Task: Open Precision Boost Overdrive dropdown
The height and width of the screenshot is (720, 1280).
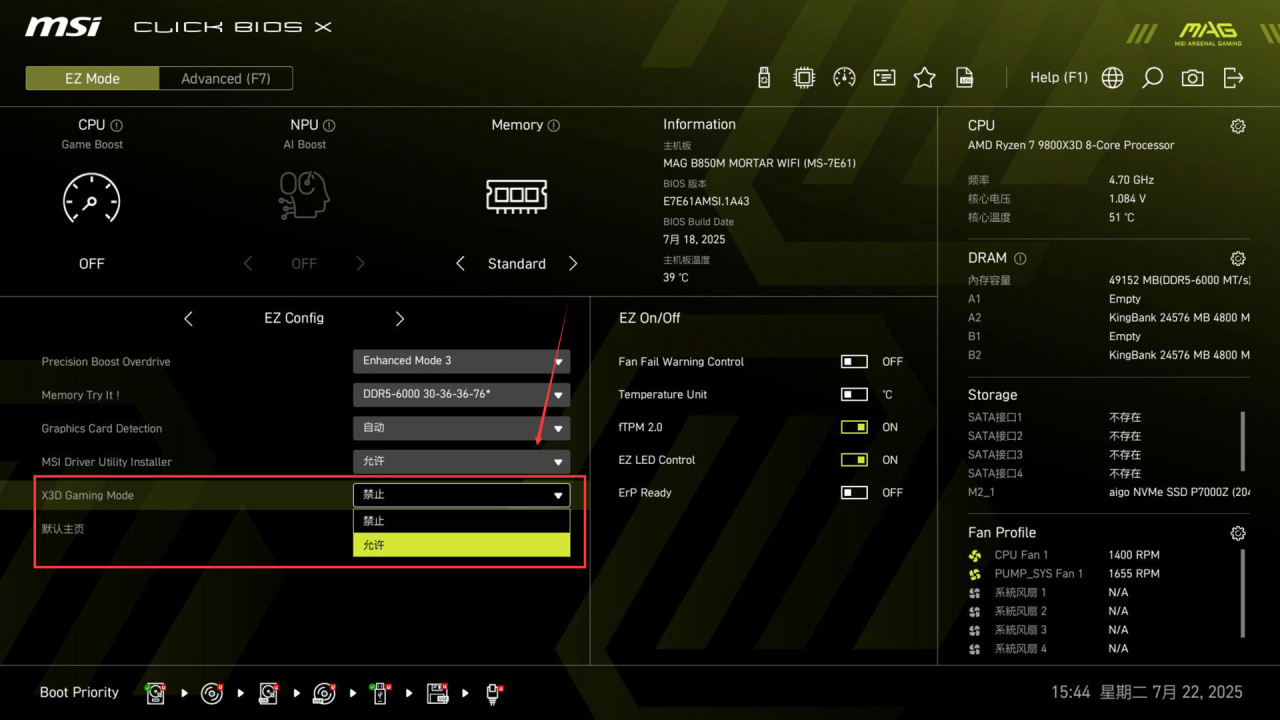Action: (x=461, y=361)
